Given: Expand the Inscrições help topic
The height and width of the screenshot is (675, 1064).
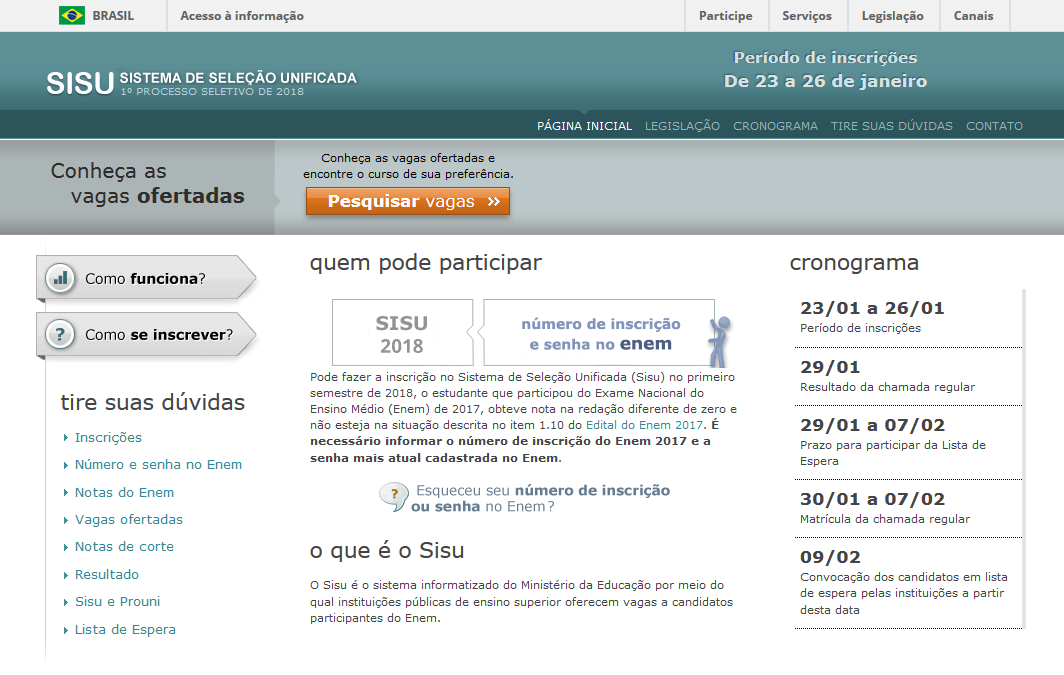Looking at the screenshot, I should pyautogui.click(x=108, y=438).
